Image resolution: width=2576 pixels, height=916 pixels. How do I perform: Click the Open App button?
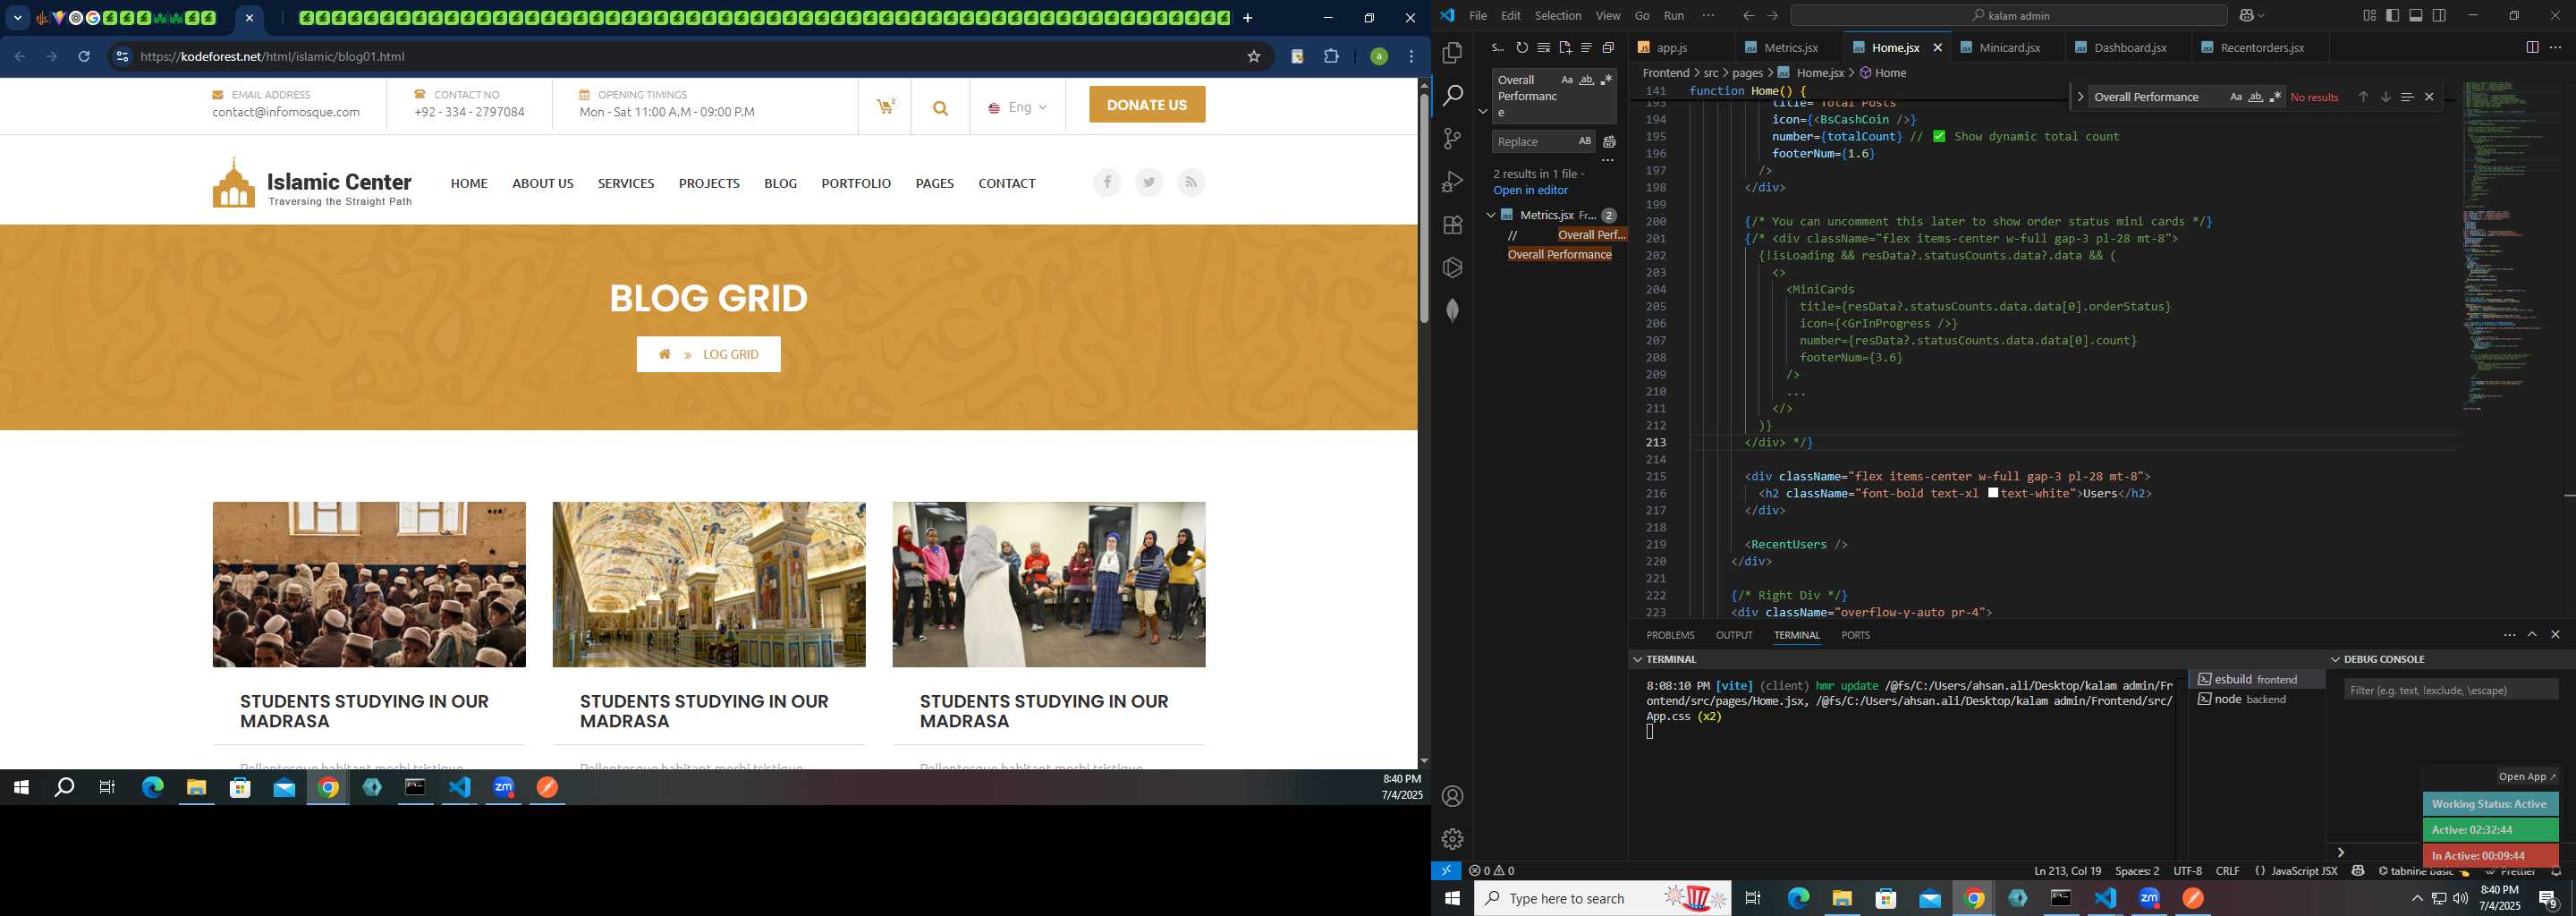[x=2527, y=777]
